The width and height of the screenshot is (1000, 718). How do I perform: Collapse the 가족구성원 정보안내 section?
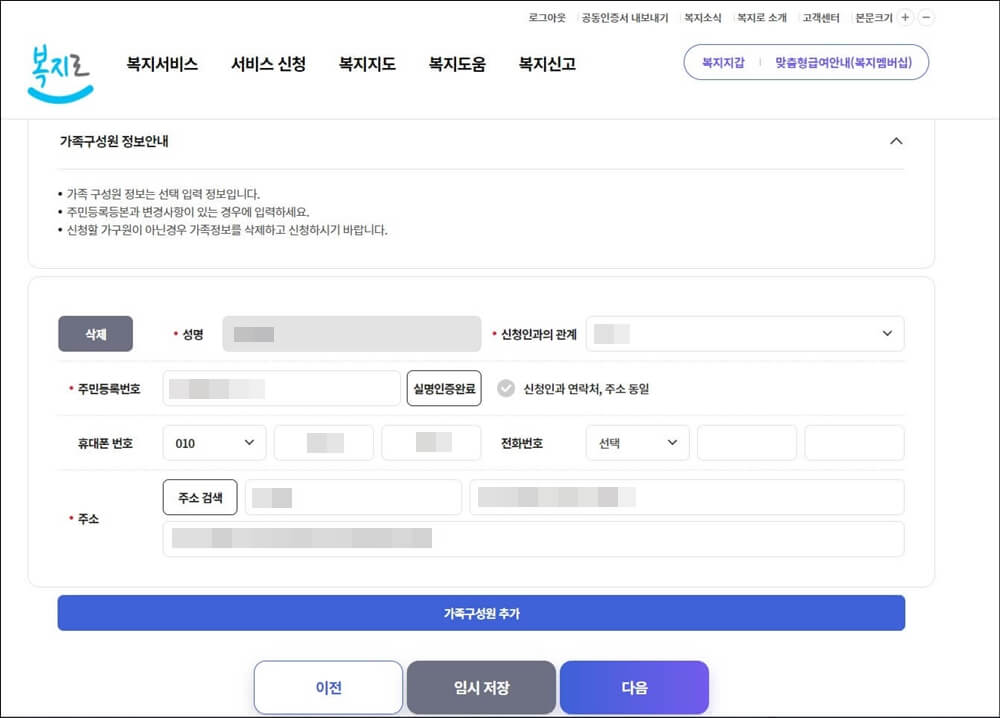897,141
